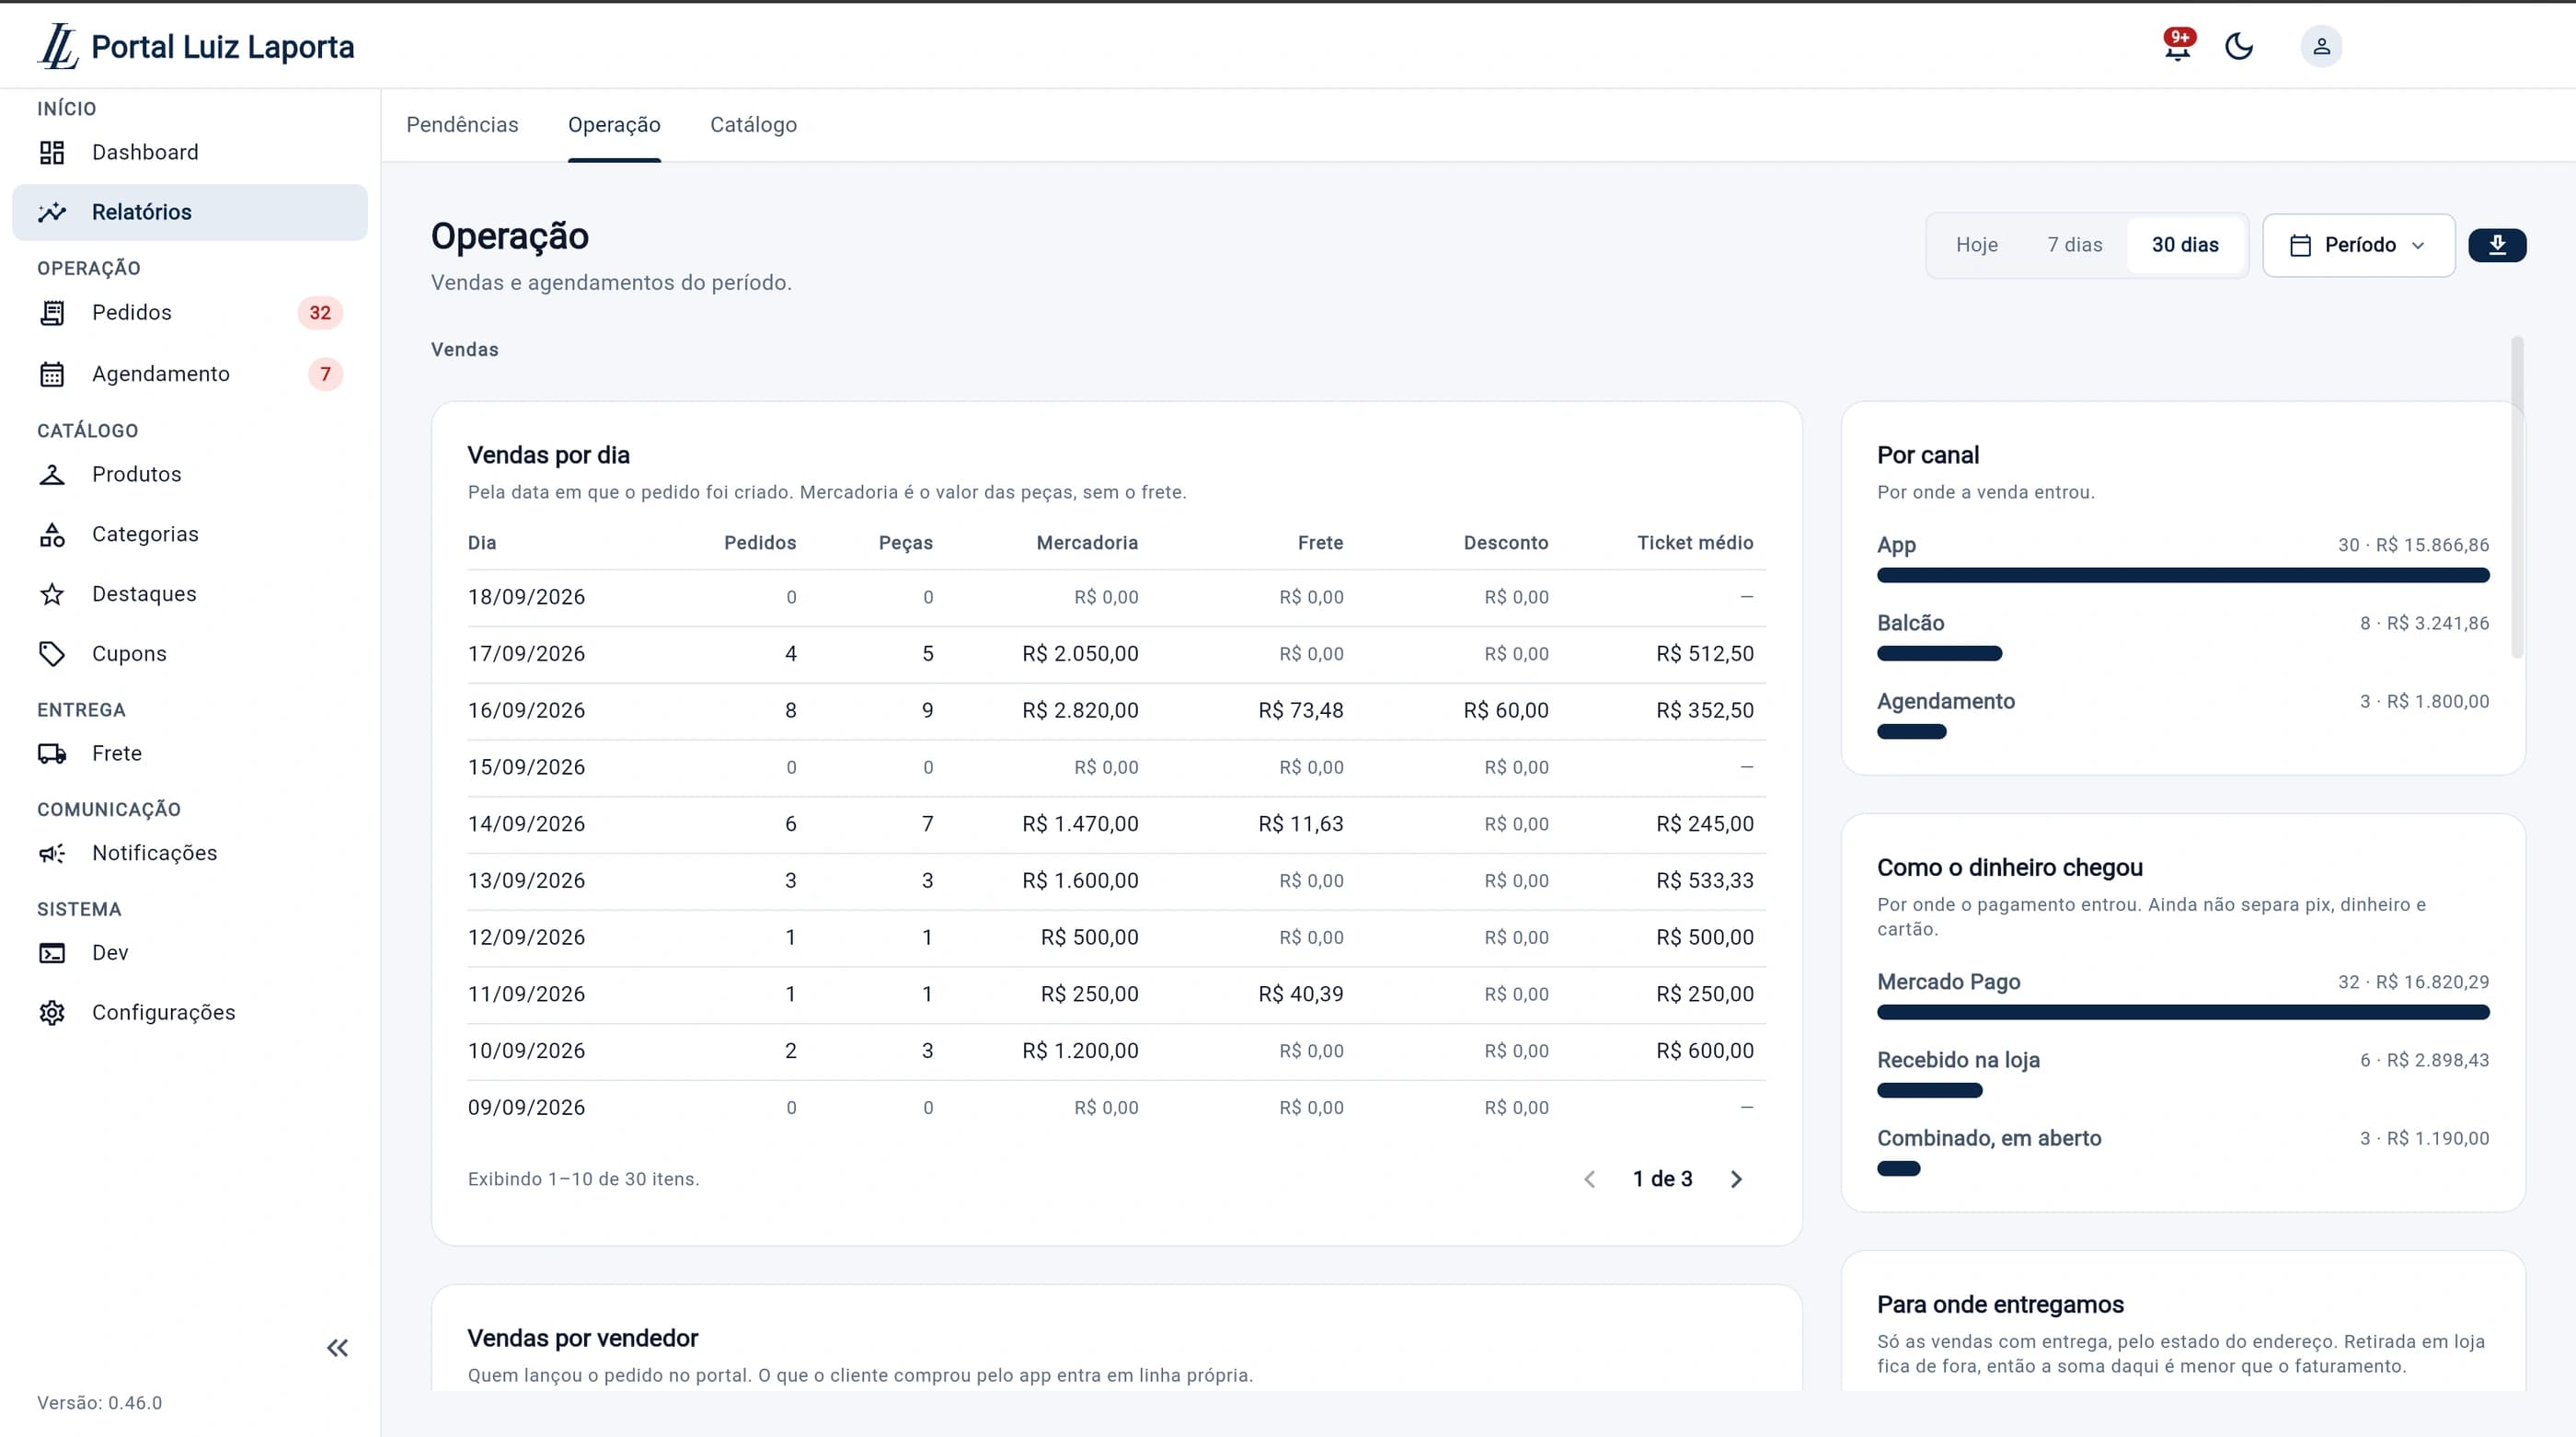Screen dimensions: 2576x1437
Task: Click the page scrollbar on the right
Action: (2517, 497)
